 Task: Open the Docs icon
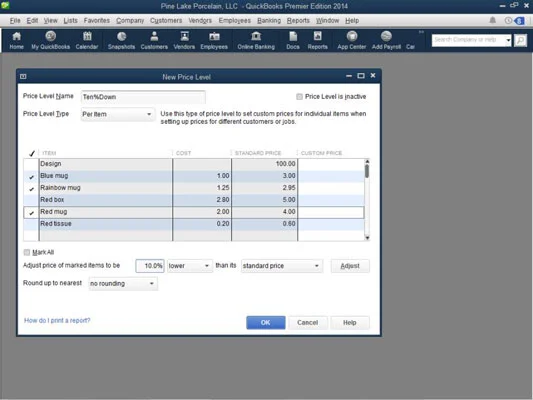pos(293,40)
